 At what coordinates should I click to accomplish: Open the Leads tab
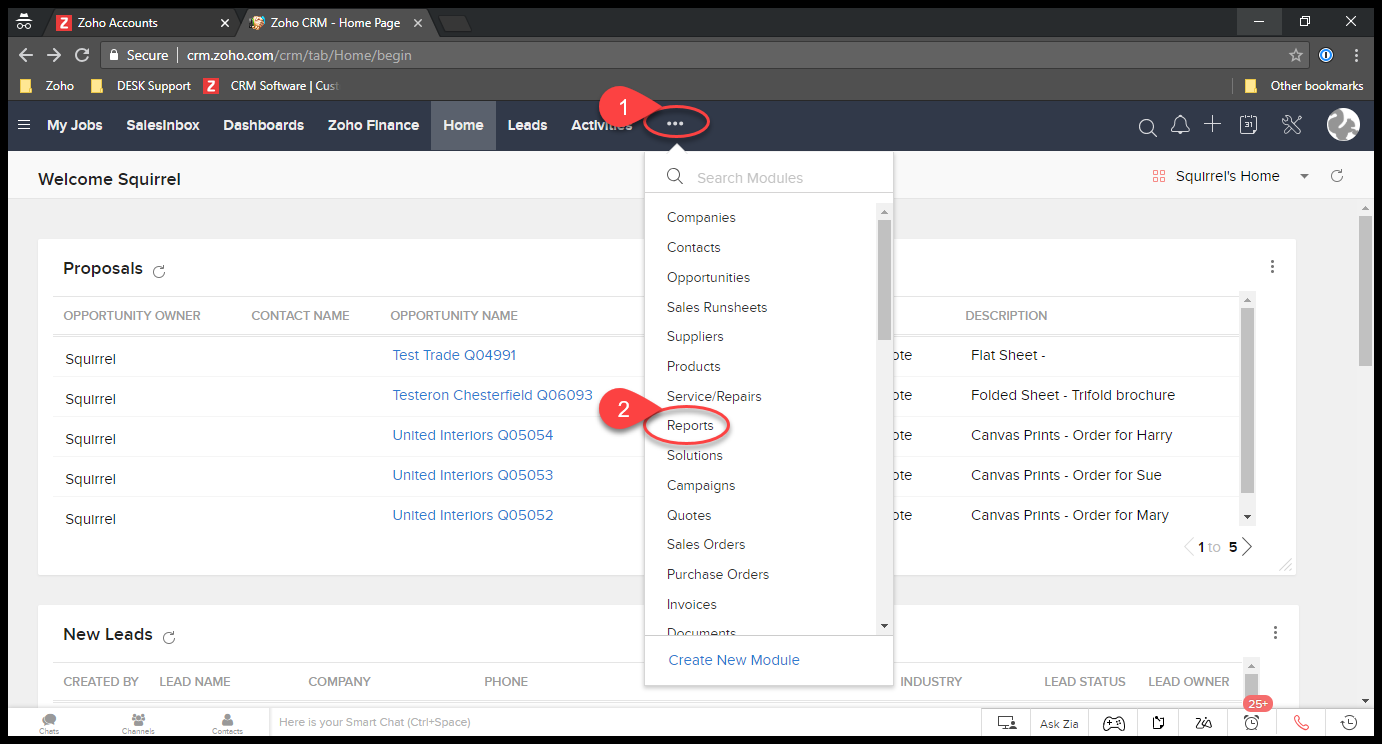click(527, 125)
